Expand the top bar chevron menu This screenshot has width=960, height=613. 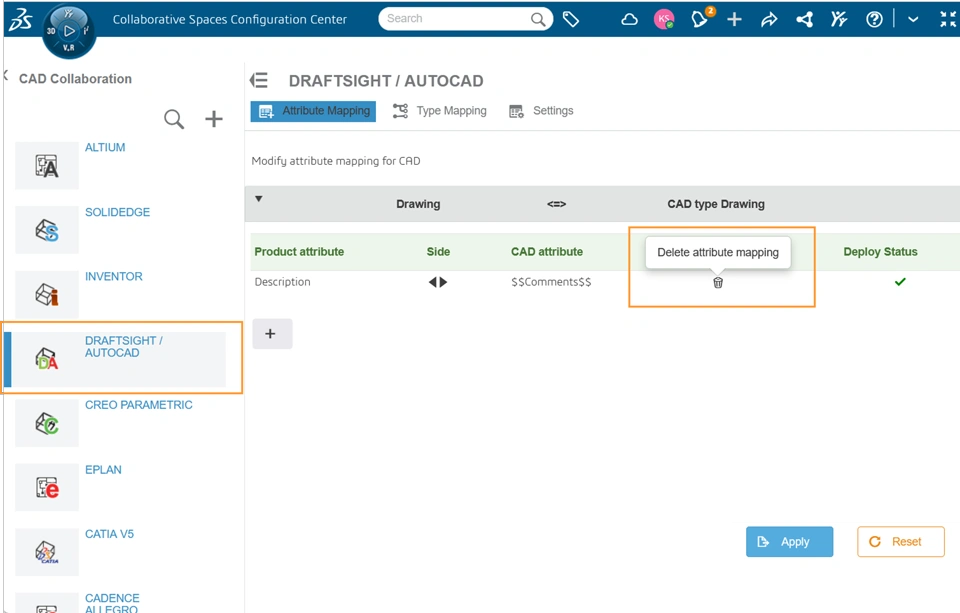(x=913, y=20)
